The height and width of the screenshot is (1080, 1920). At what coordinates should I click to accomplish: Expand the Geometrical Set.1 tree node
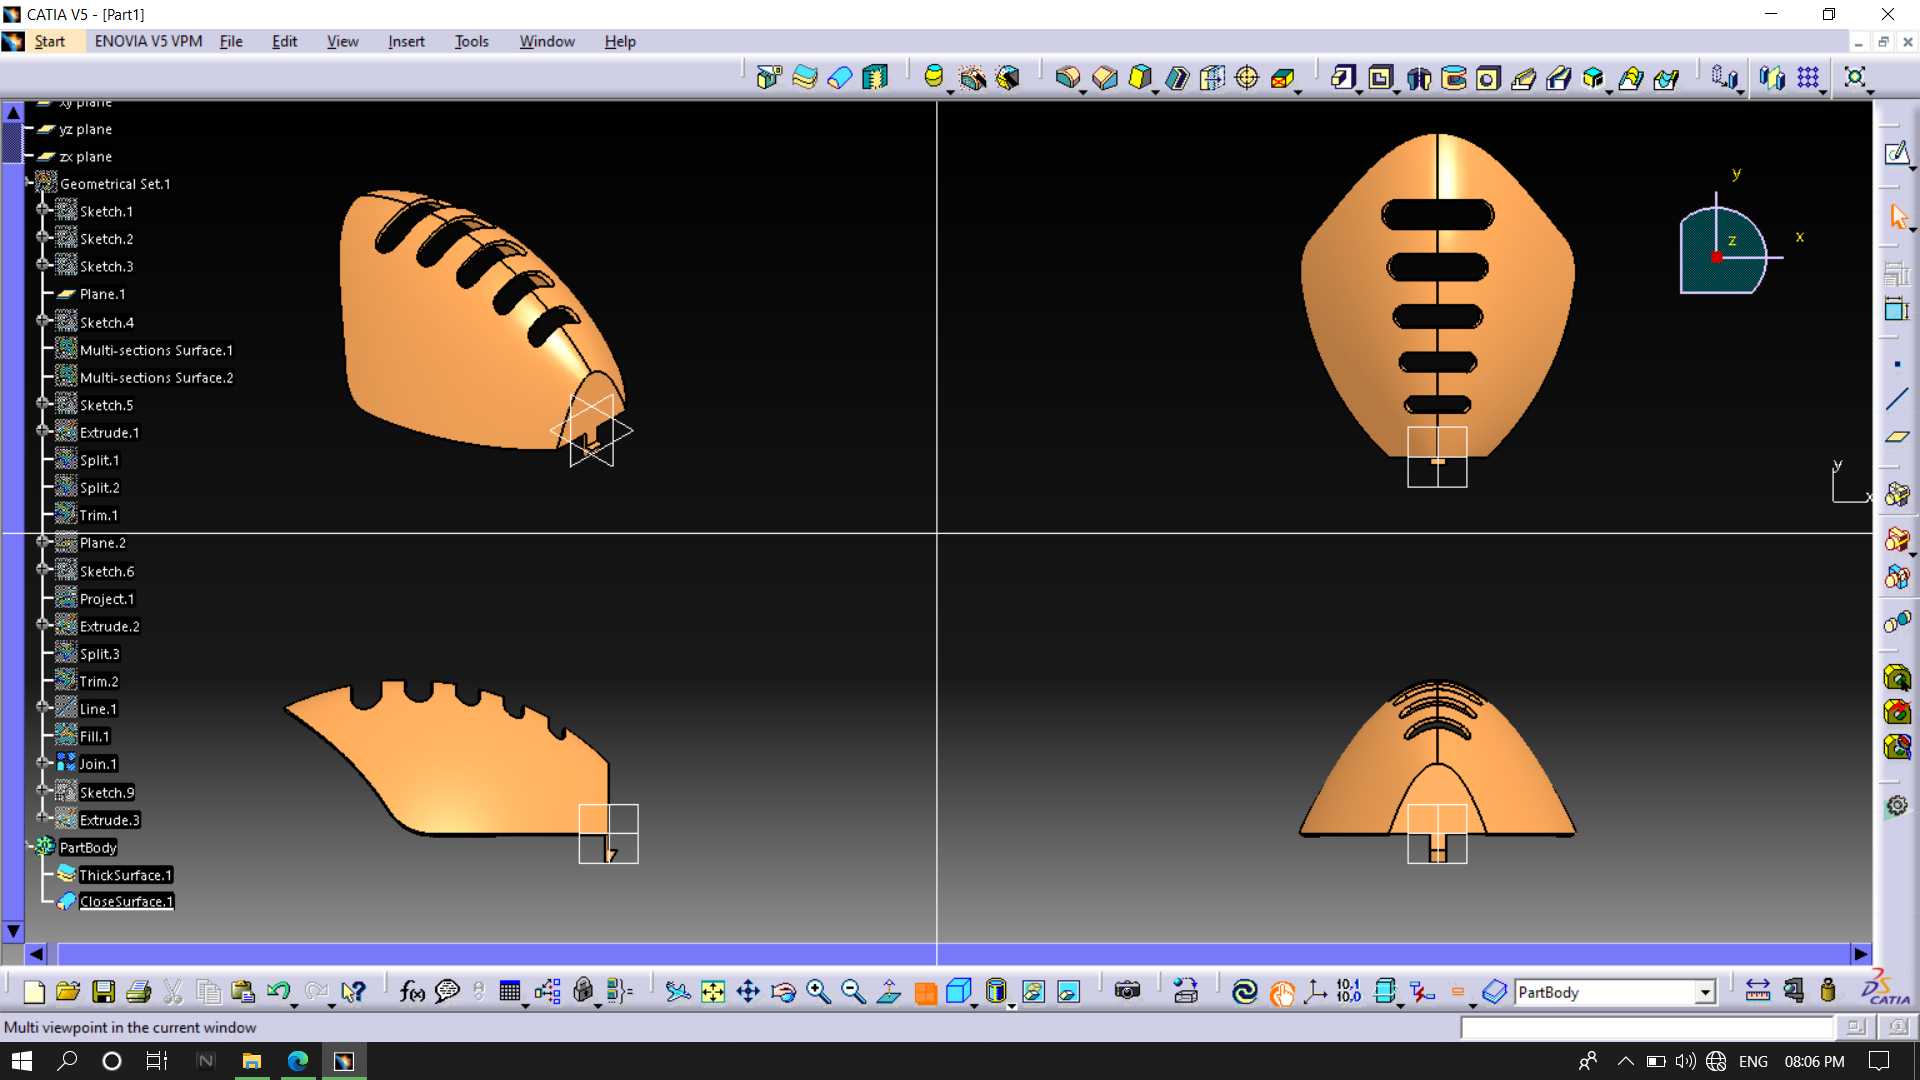tap(29, 183)
